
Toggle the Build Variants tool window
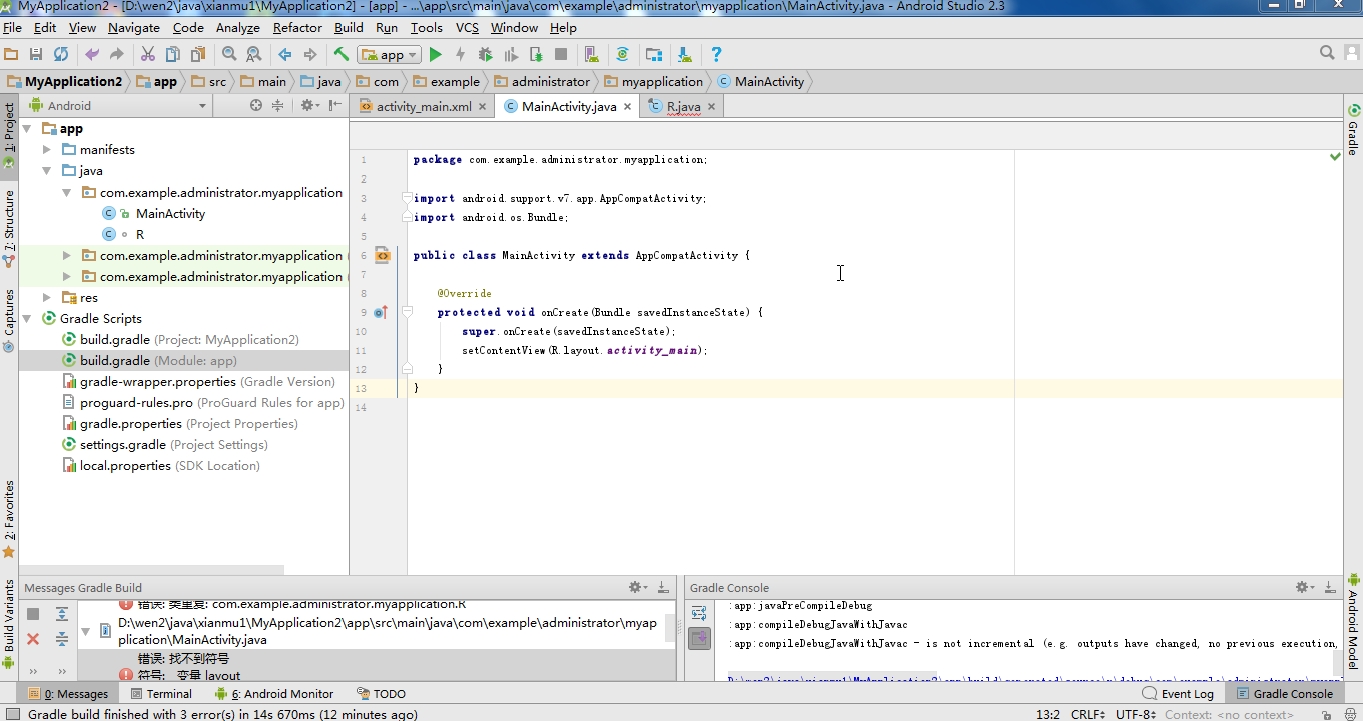(9, 624)
